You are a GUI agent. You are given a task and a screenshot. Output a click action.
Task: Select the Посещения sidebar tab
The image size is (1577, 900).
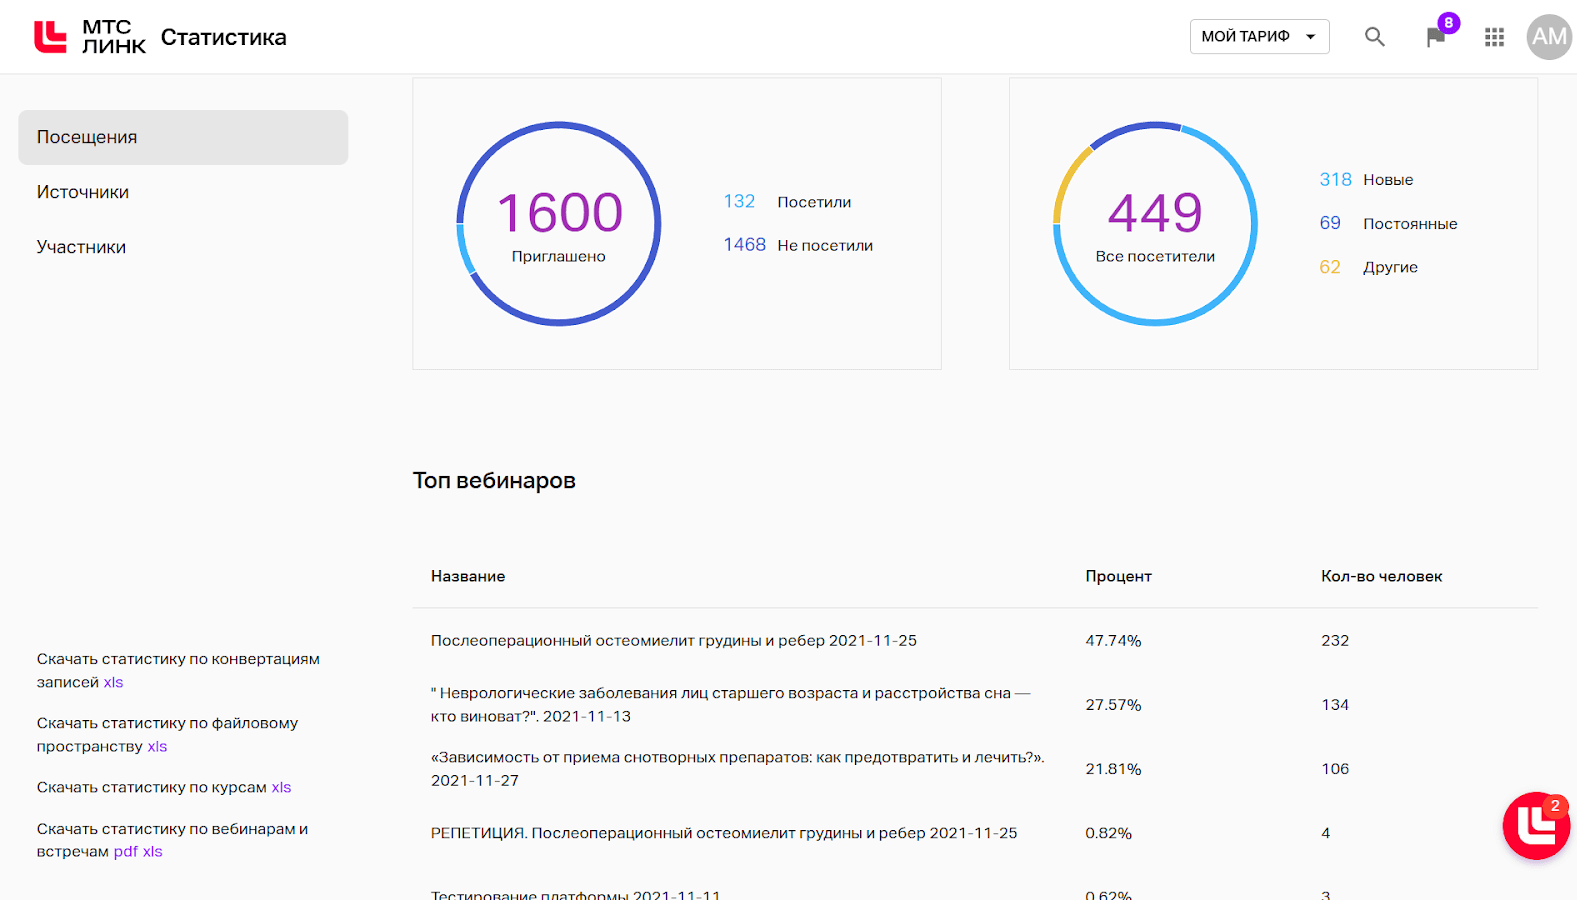click(183, 137)
